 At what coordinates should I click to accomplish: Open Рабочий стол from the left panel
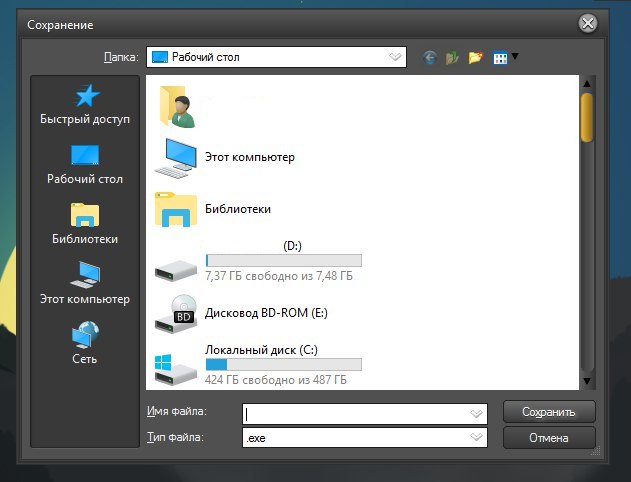(85, 165)
